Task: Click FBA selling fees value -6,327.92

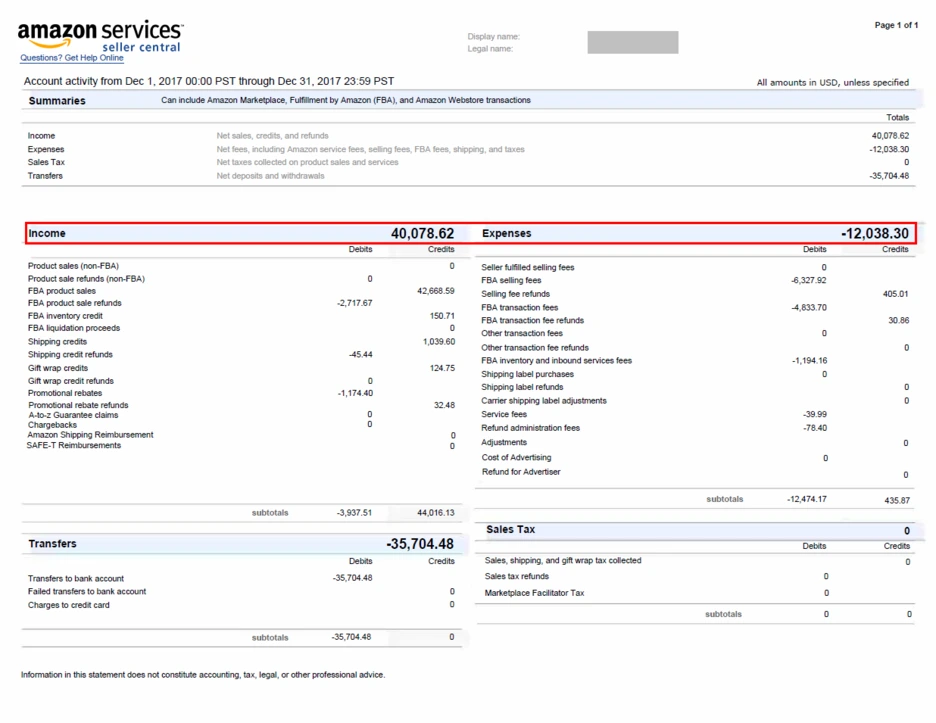Action: click(x=809, y=280)
